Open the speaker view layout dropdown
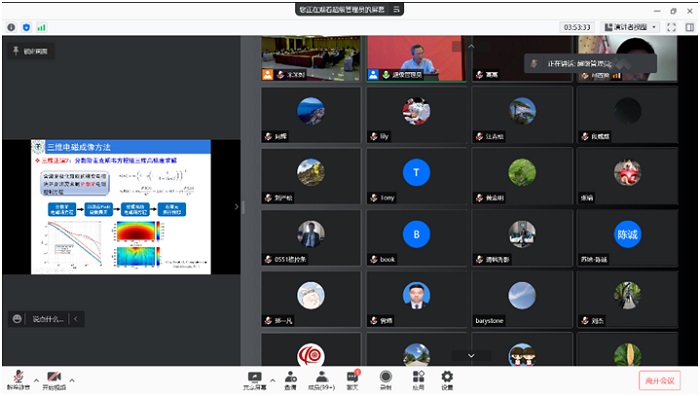700x396 pixels. tap(630, 27)
